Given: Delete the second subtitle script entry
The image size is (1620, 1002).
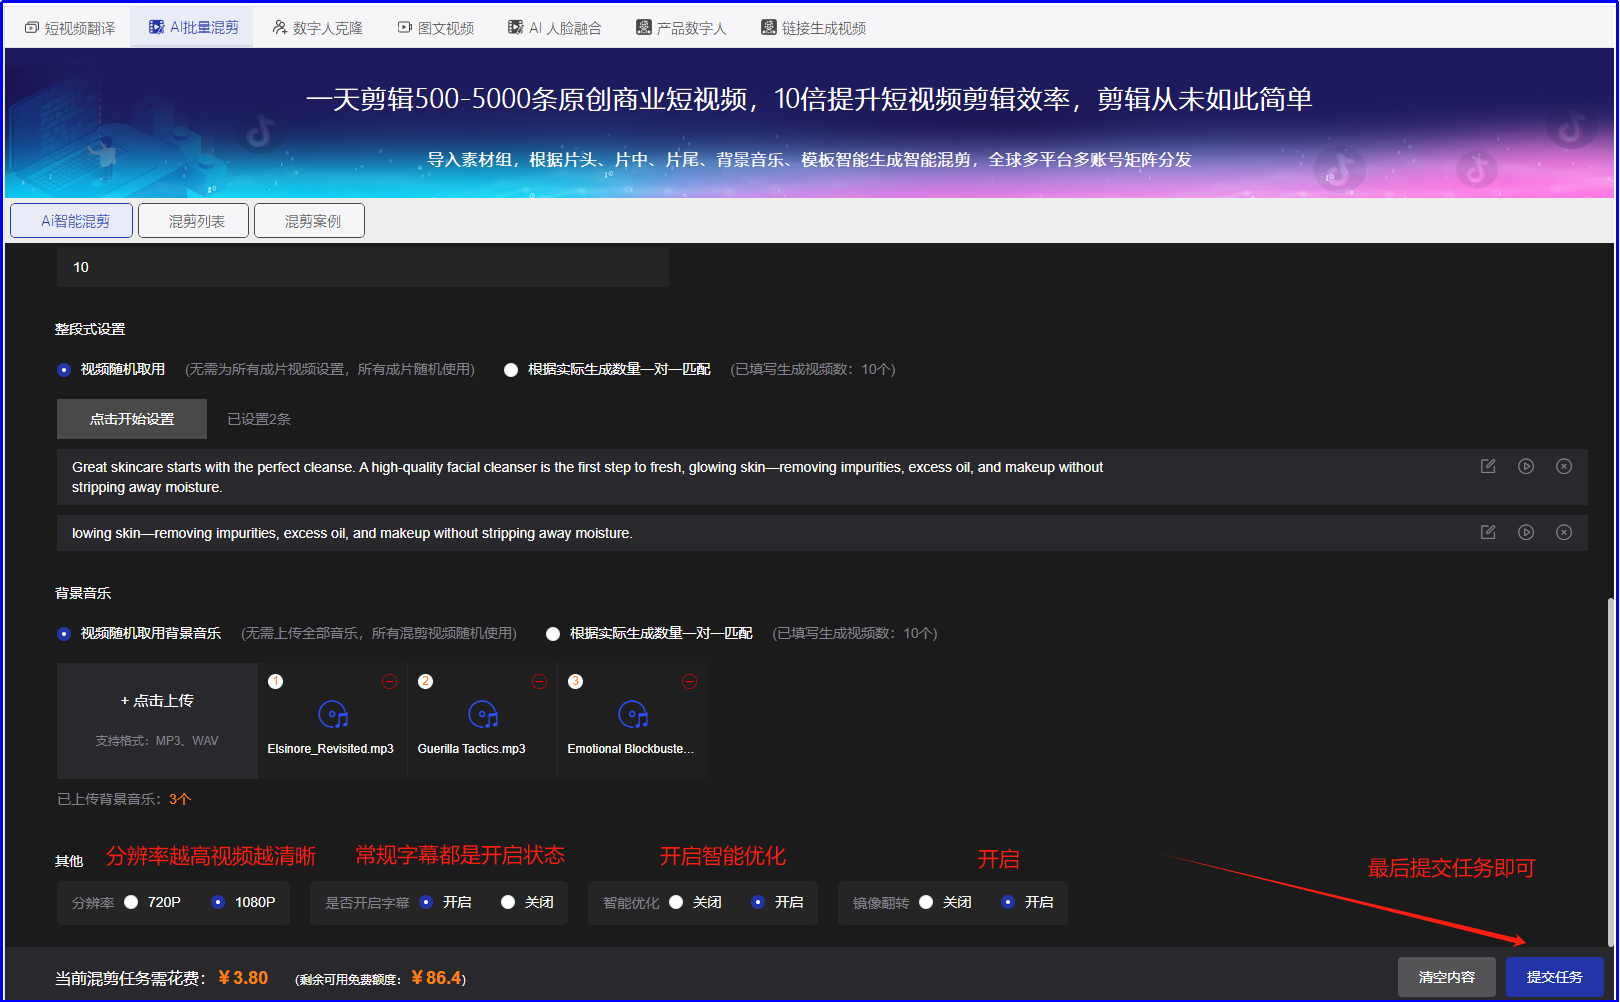Looking at the screenshot, I should click(1564, 532).
